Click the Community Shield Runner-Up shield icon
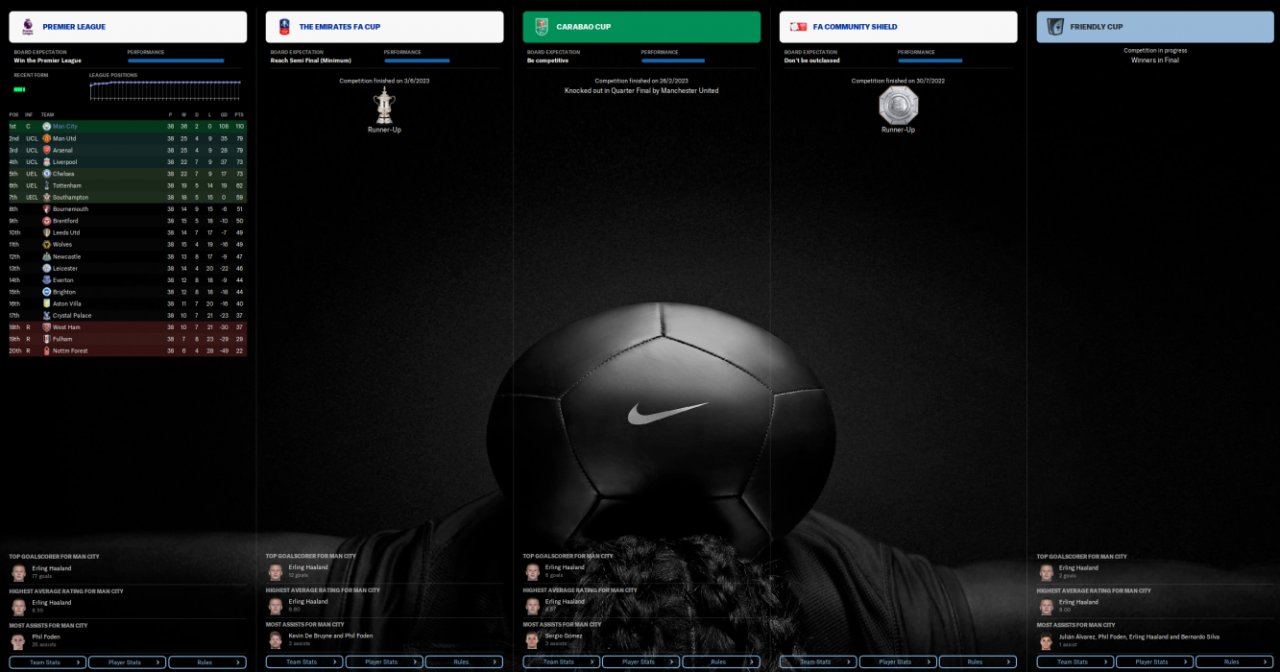Screen dimensions: 1280x672 tap(898, 105)
